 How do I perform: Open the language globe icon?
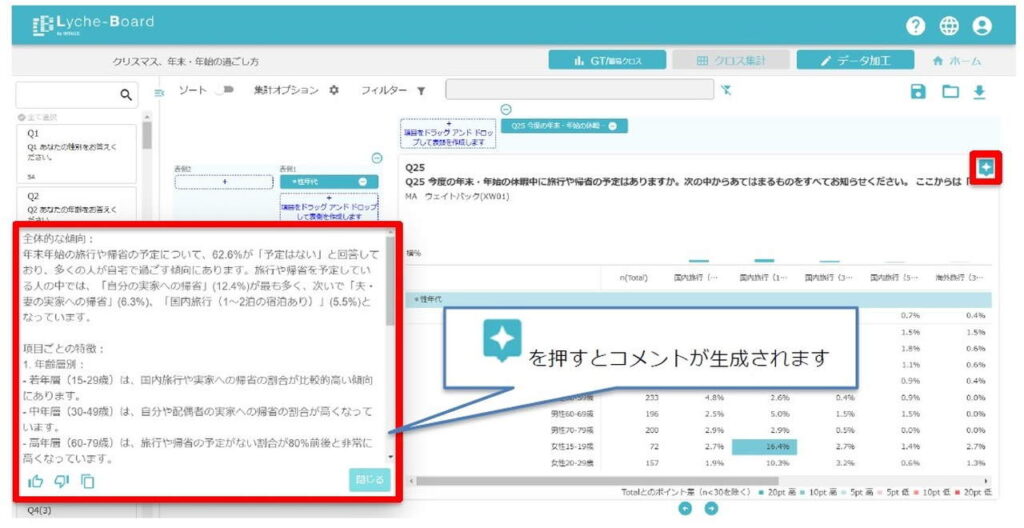(x=949, y=26)
